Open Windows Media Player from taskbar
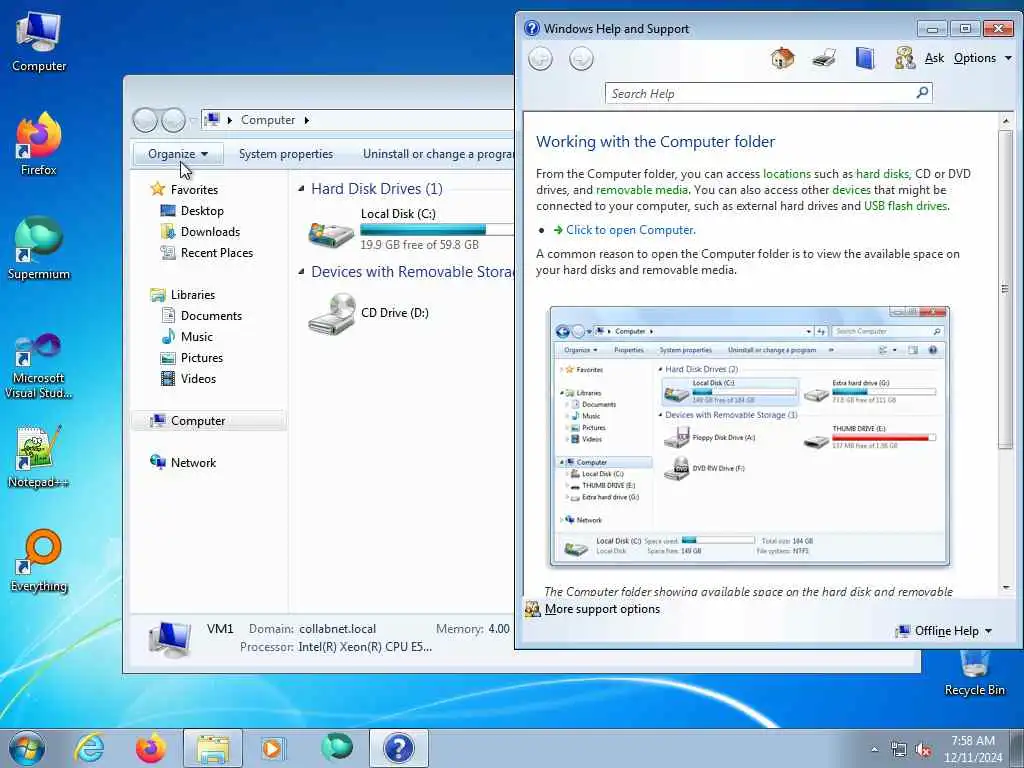1024x768 pixels. coord(272,748)
